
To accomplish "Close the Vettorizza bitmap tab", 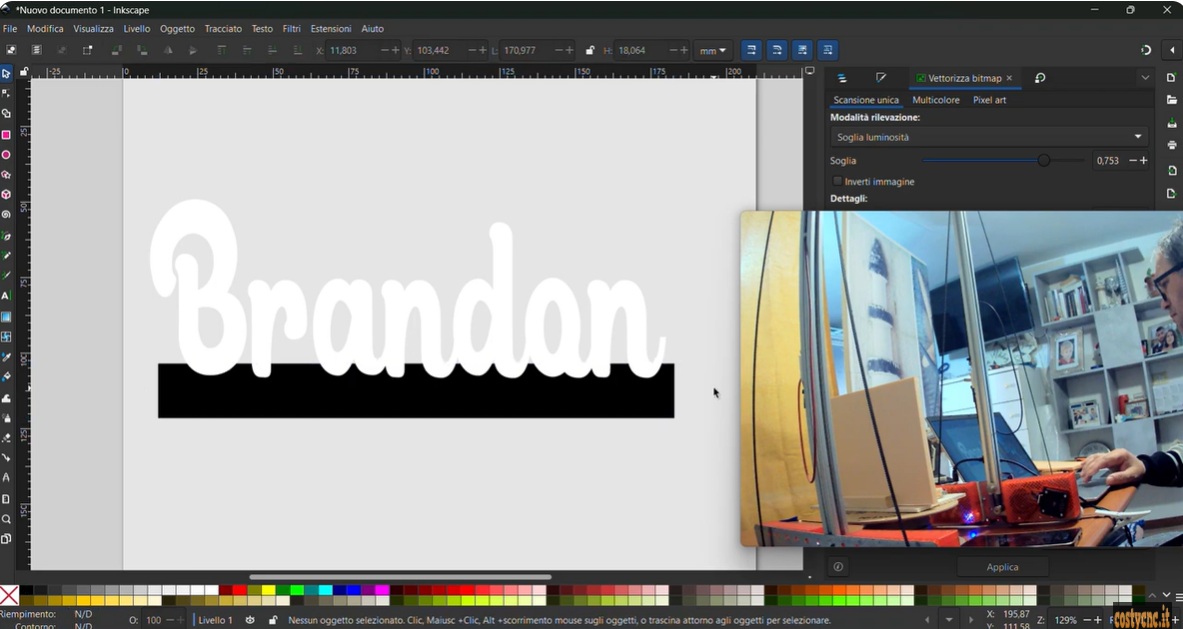I will (x=1009, y=78).
